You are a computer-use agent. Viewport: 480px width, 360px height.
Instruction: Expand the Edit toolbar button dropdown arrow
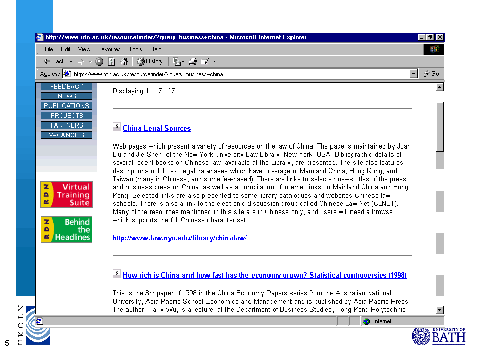tap(214, 62)
